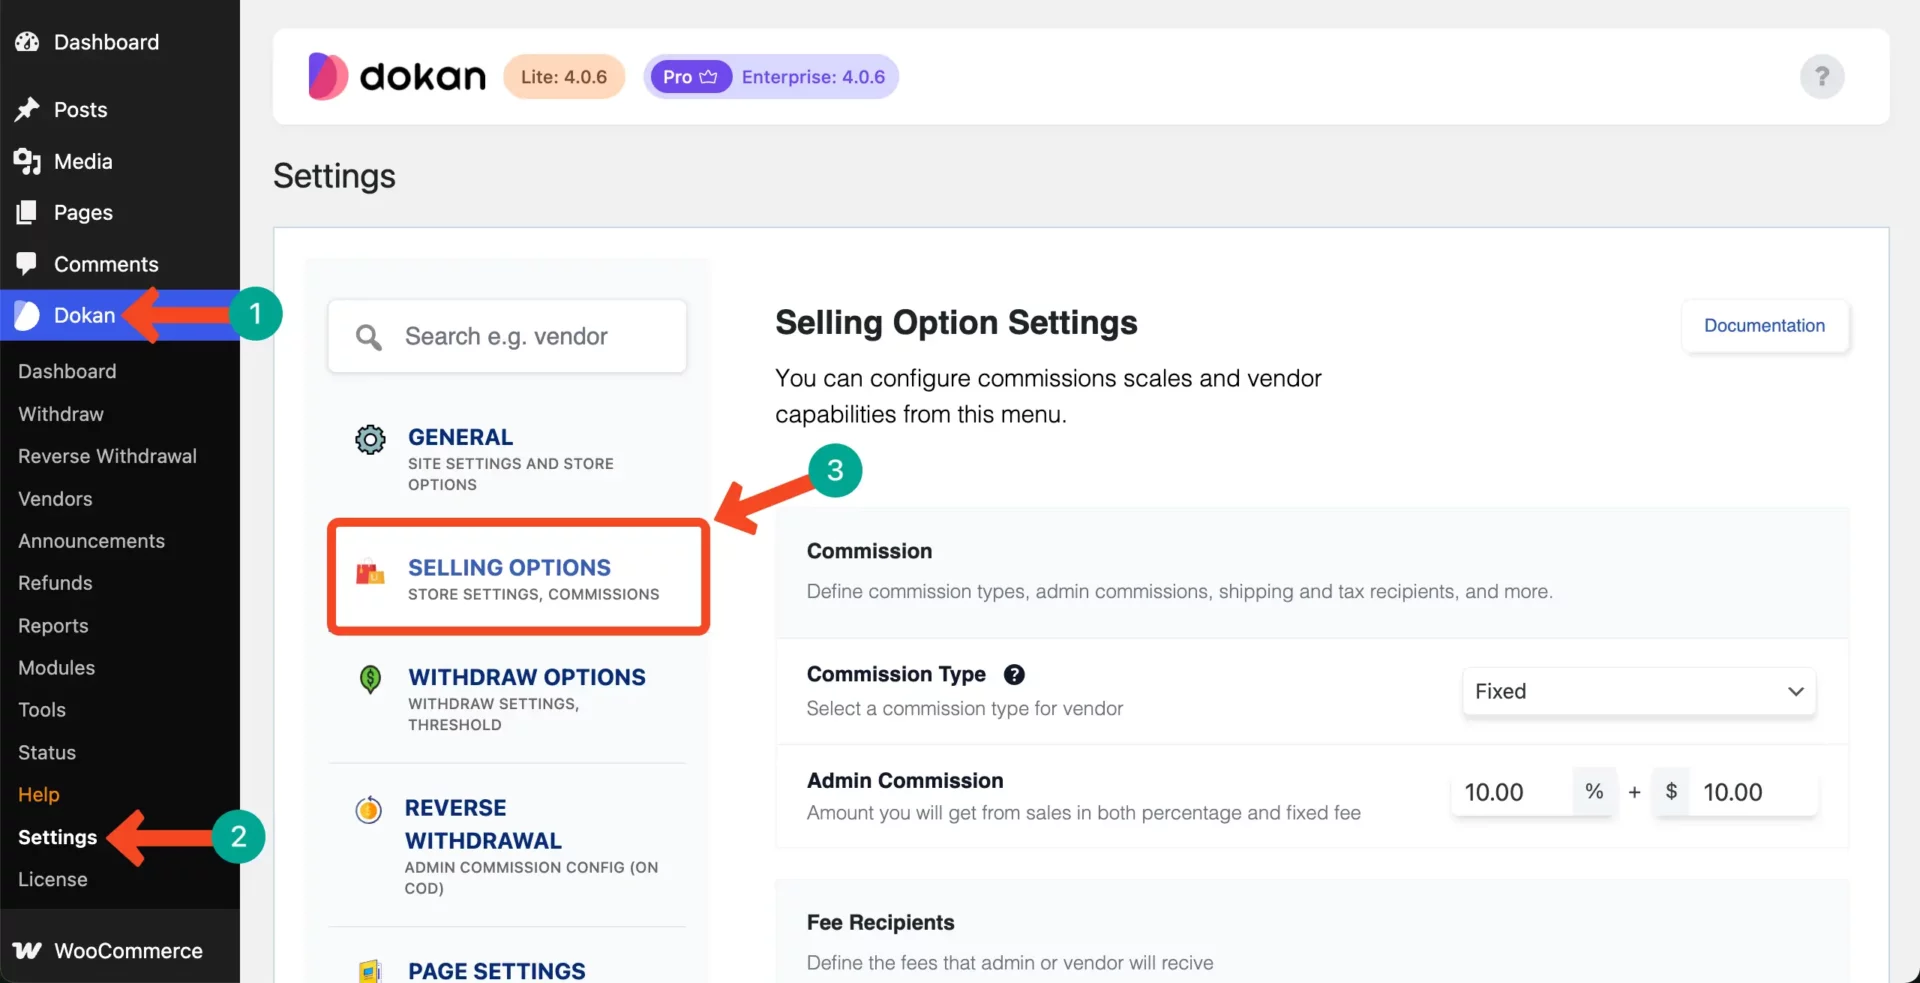Open the Commission Type dropdown
Viewport: 1920px width, 983px height.
(1639, 691)
